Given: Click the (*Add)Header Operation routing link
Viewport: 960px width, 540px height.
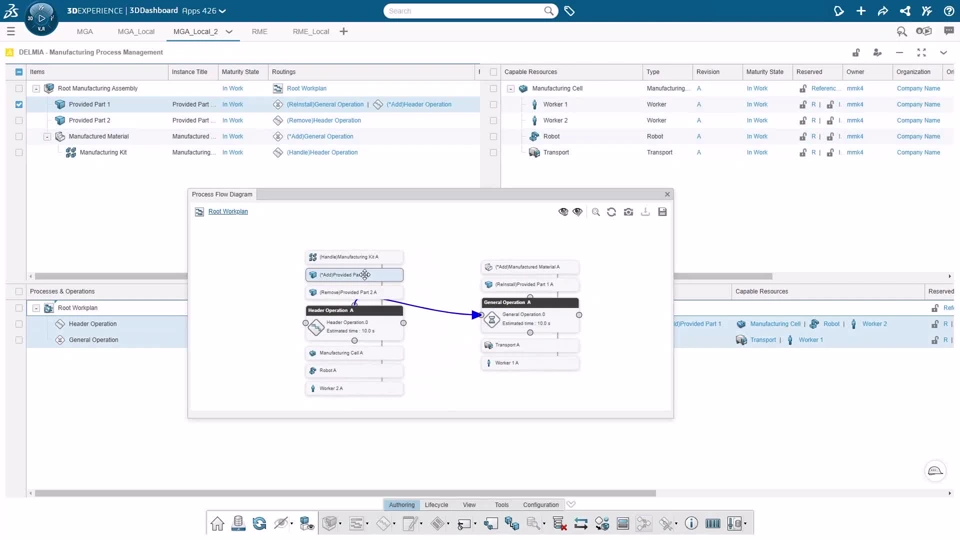Looking at the screenshot, I should (419, 105).
